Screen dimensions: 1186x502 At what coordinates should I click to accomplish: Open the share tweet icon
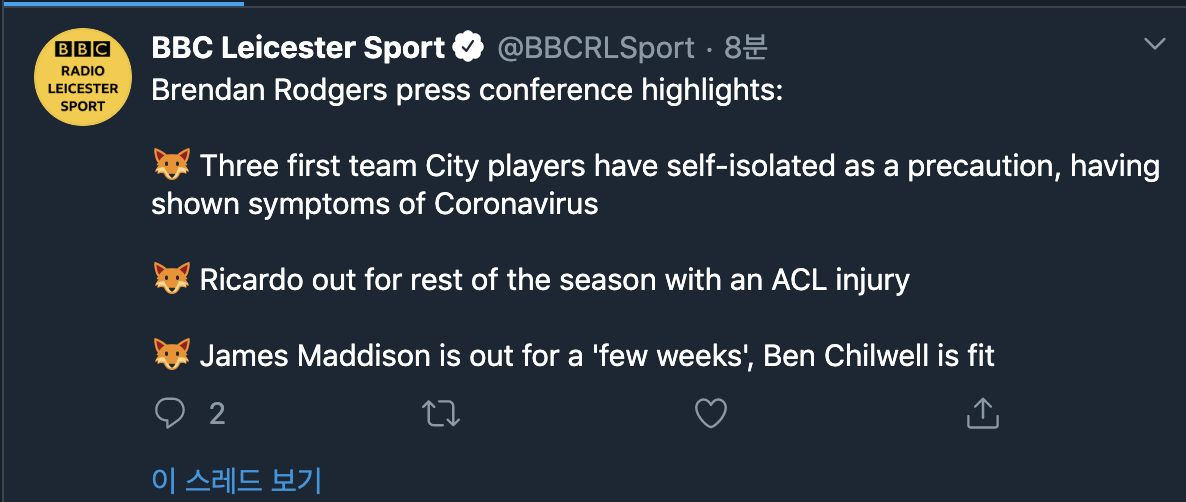[x=982, y=412]
